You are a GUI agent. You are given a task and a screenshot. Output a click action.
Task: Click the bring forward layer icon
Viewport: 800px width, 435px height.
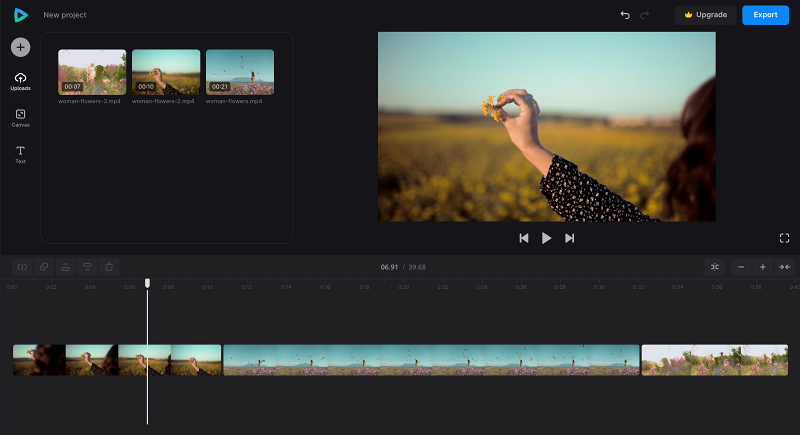click(x=66, y=267)
